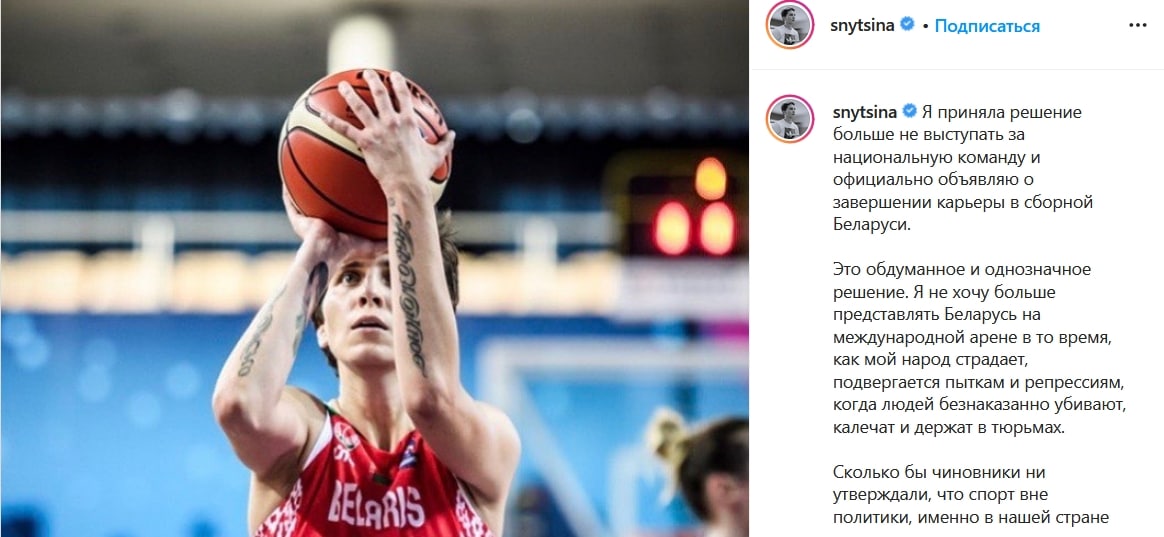Screen dimensions: 1164x537
Task: Click the verified badge in the caption
Action: click(909, 112)
